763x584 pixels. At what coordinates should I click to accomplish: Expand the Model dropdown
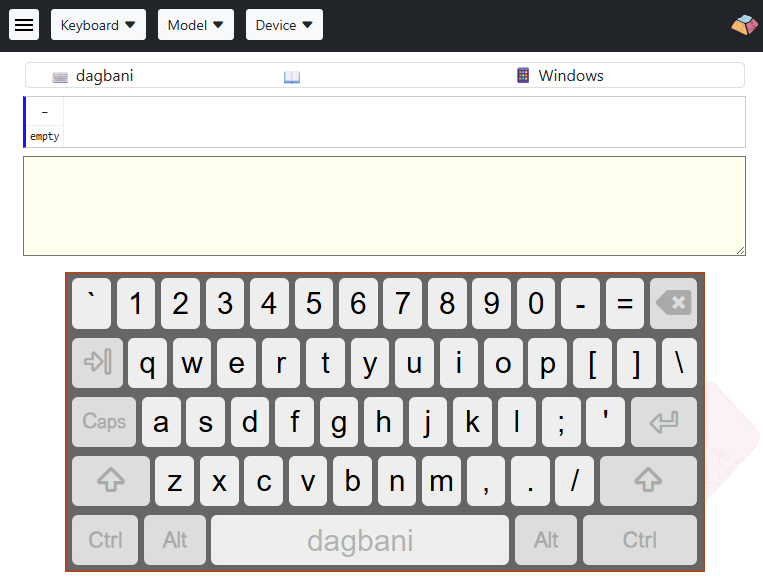pyautogui.click(x=196, y=25)
